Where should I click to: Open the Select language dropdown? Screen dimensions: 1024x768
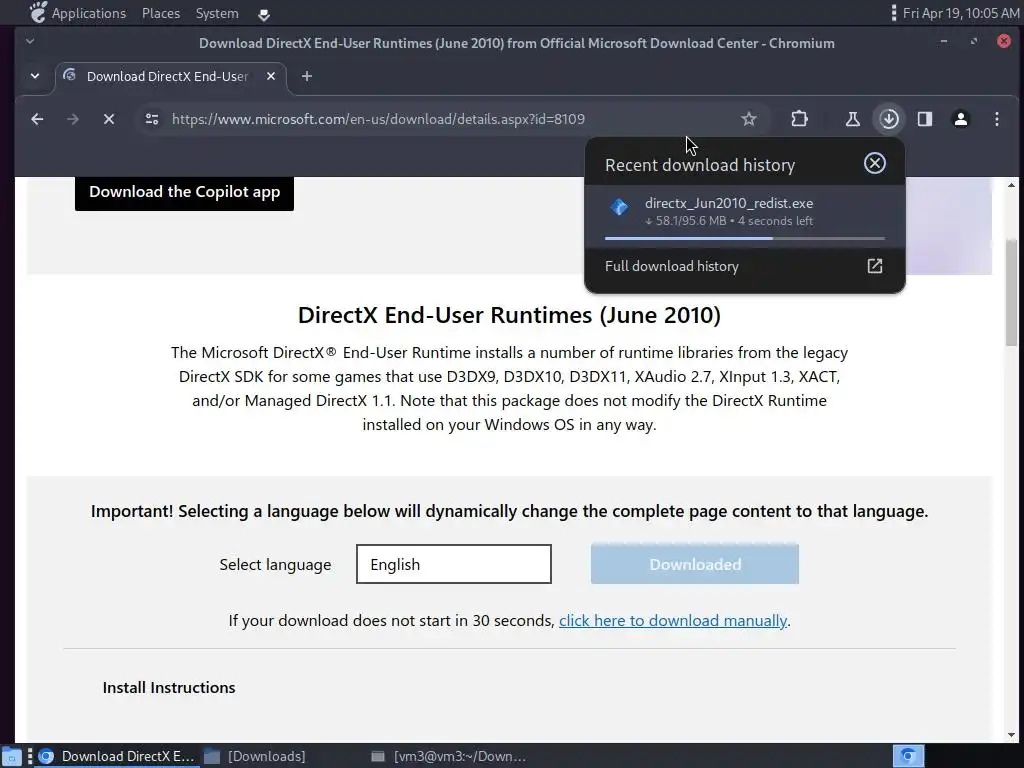(x=454, y=564)
